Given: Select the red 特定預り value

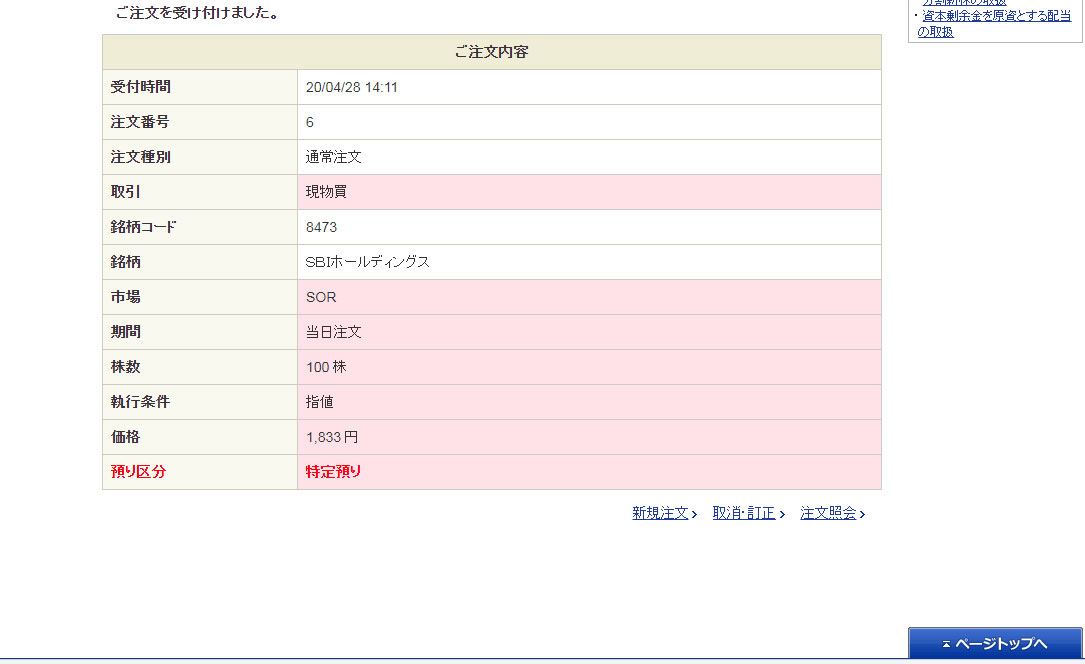Looking at the screenshot, I should (334, 472).
